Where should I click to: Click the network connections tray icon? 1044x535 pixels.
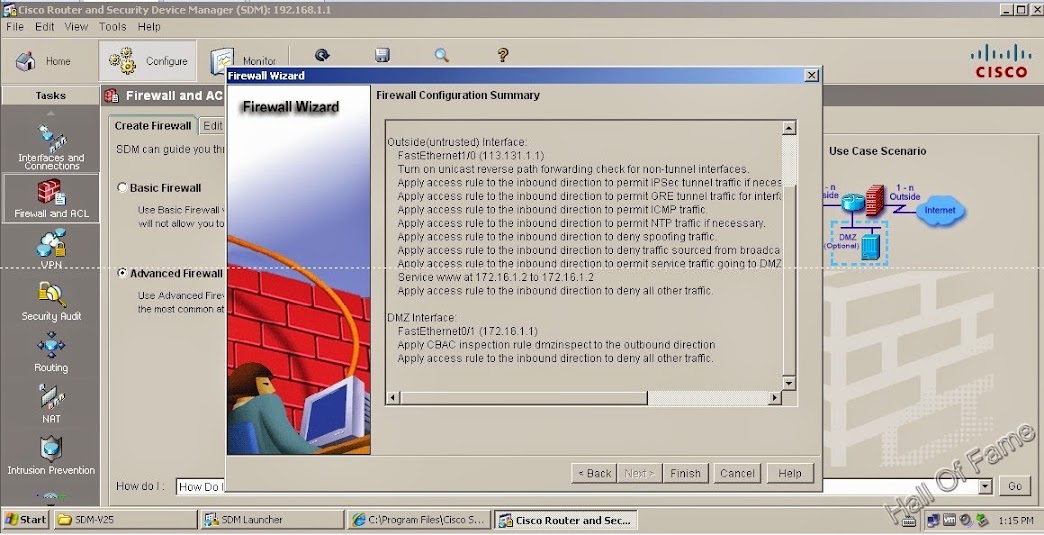tap(933, 520)
